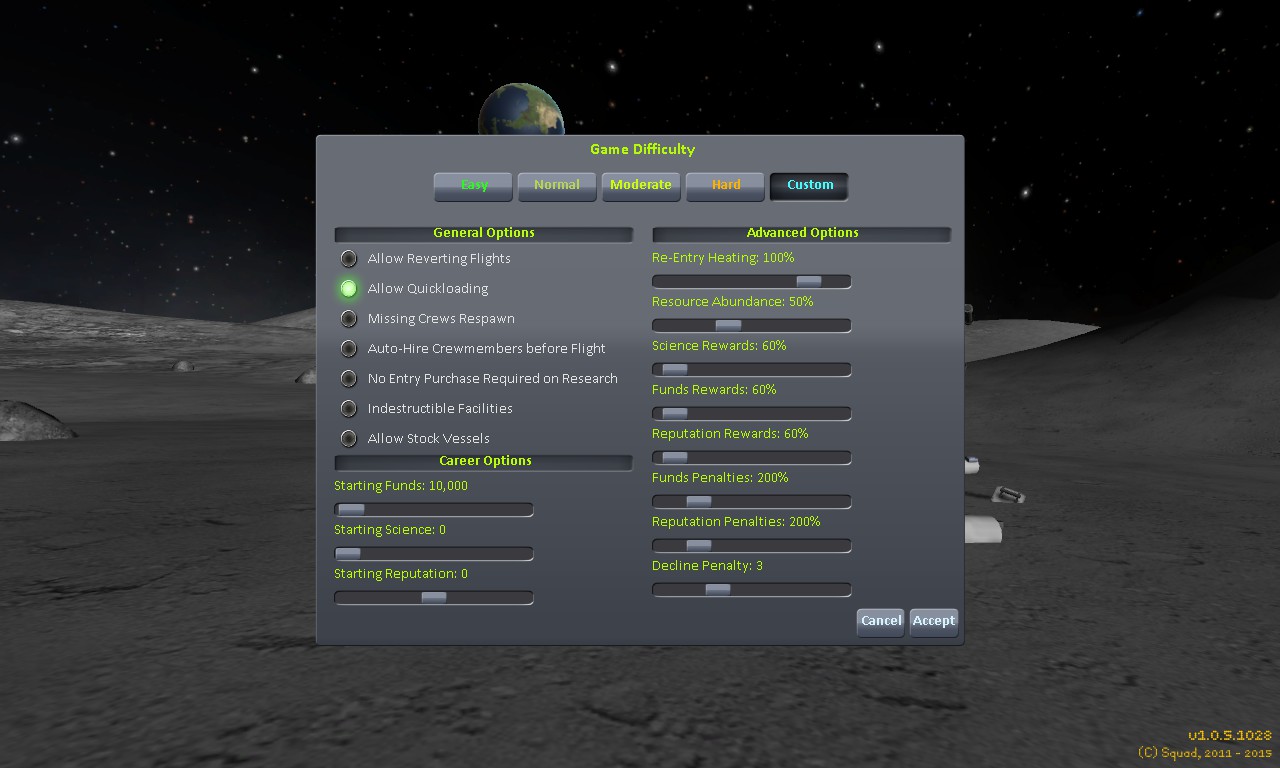Viewport: 1280px width, 768px height.
Task: Click the Accept button
Action: [x=934, y=621]
